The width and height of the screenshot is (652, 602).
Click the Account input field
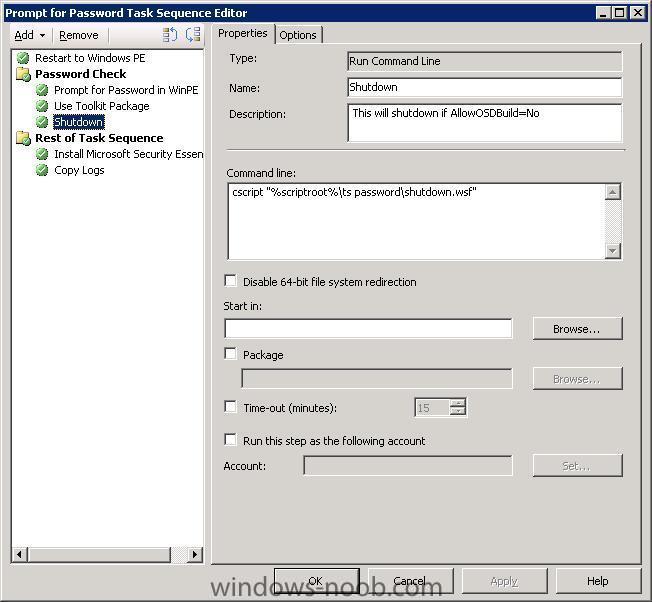click(x=408, y=466)
